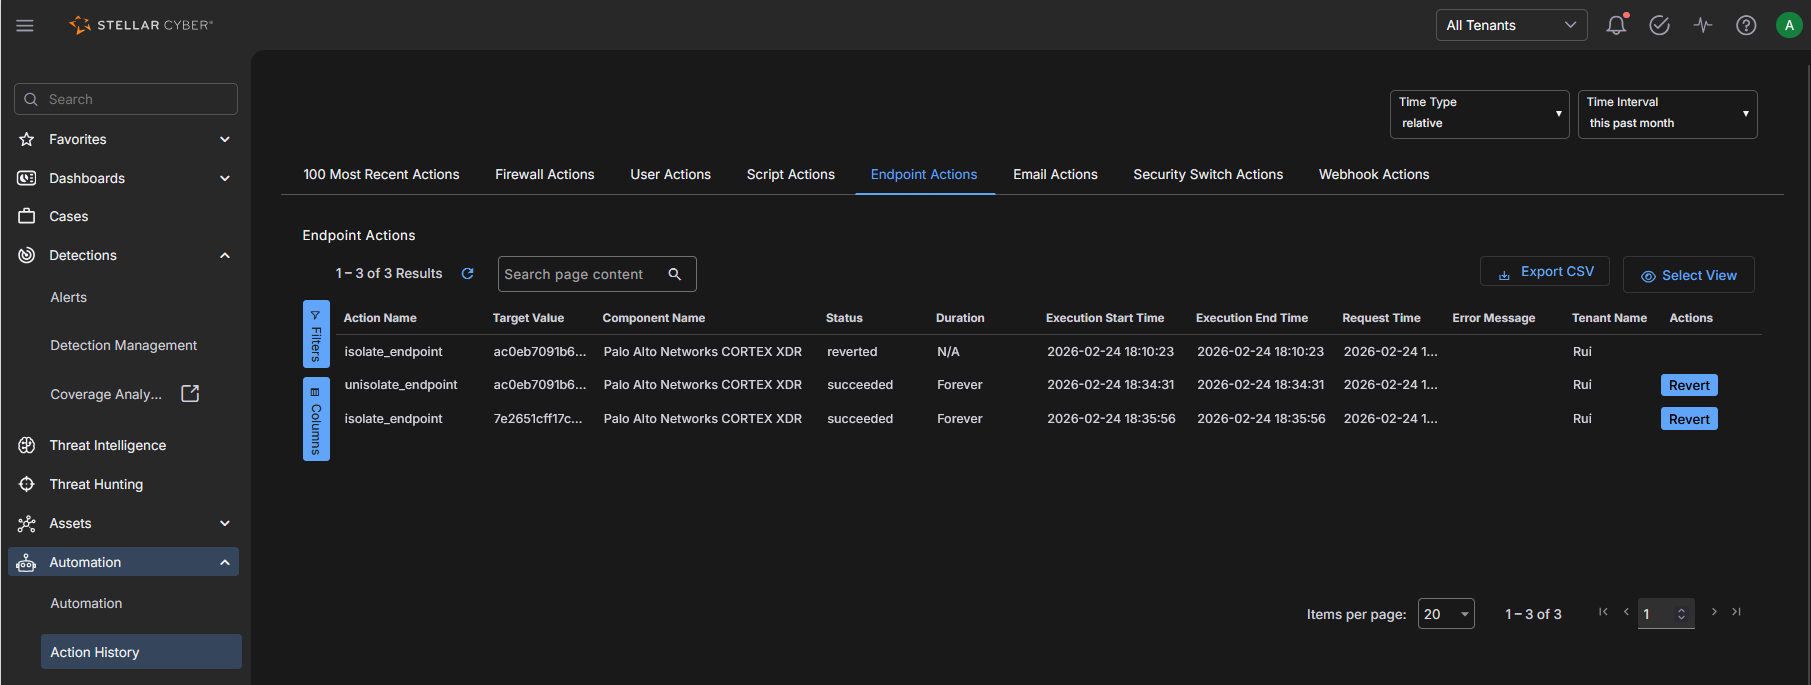
Task: Switch to the Webhook Actions tab
Action: point(1373,174)
